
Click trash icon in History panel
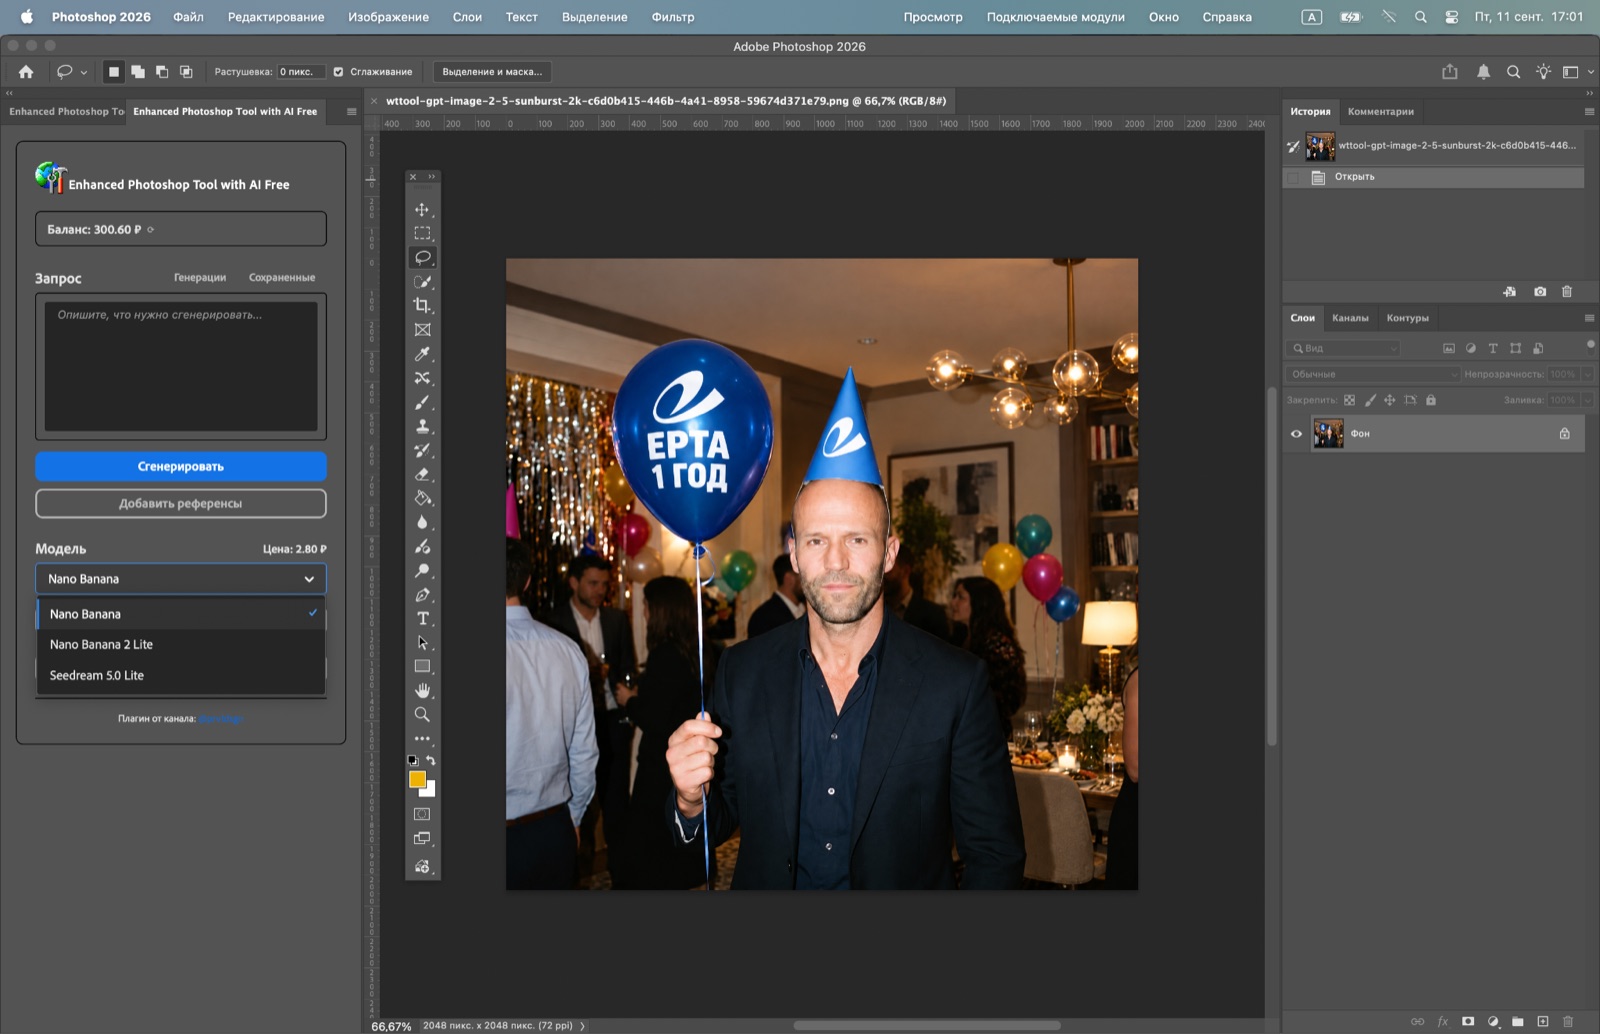pyautogui.click(x=1567, y=291)
